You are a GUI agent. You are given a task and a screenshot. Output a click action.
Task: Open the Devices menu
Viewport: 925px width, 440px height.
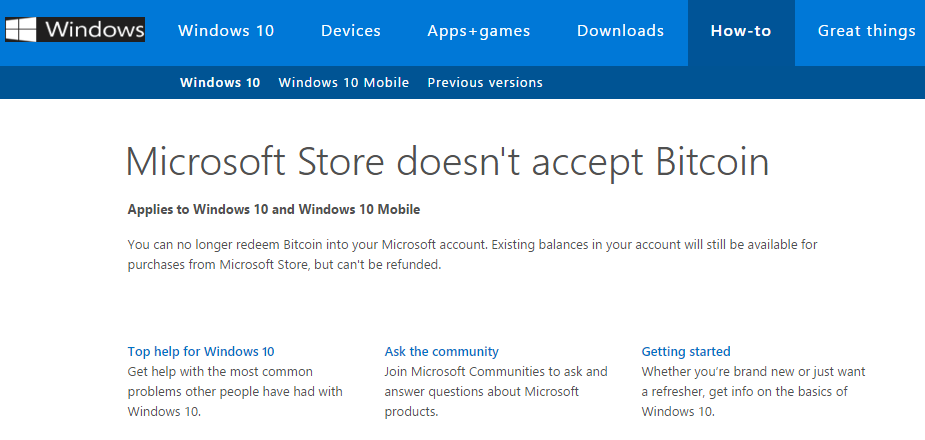point(350,31)
